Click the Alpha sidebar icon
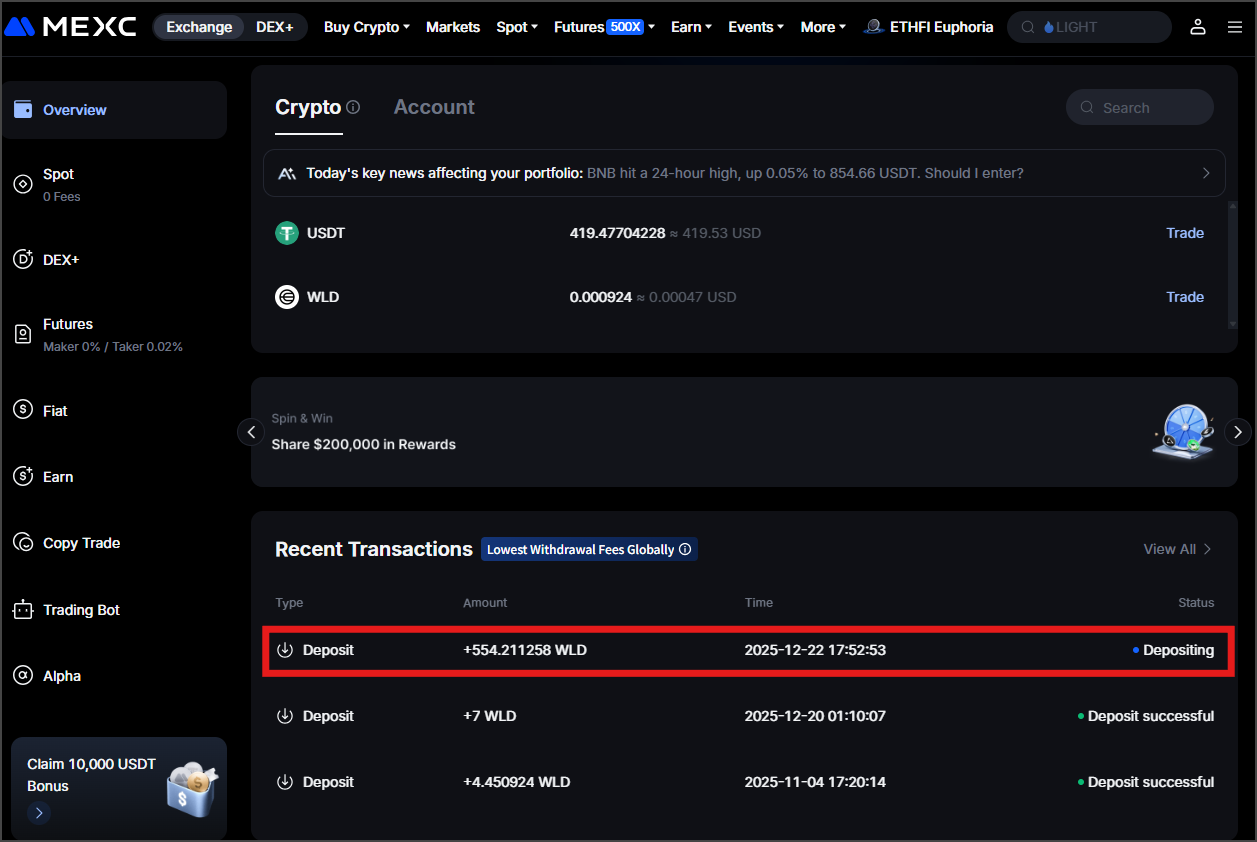This screenshot has height=842, width=1257. coord(23,676)
